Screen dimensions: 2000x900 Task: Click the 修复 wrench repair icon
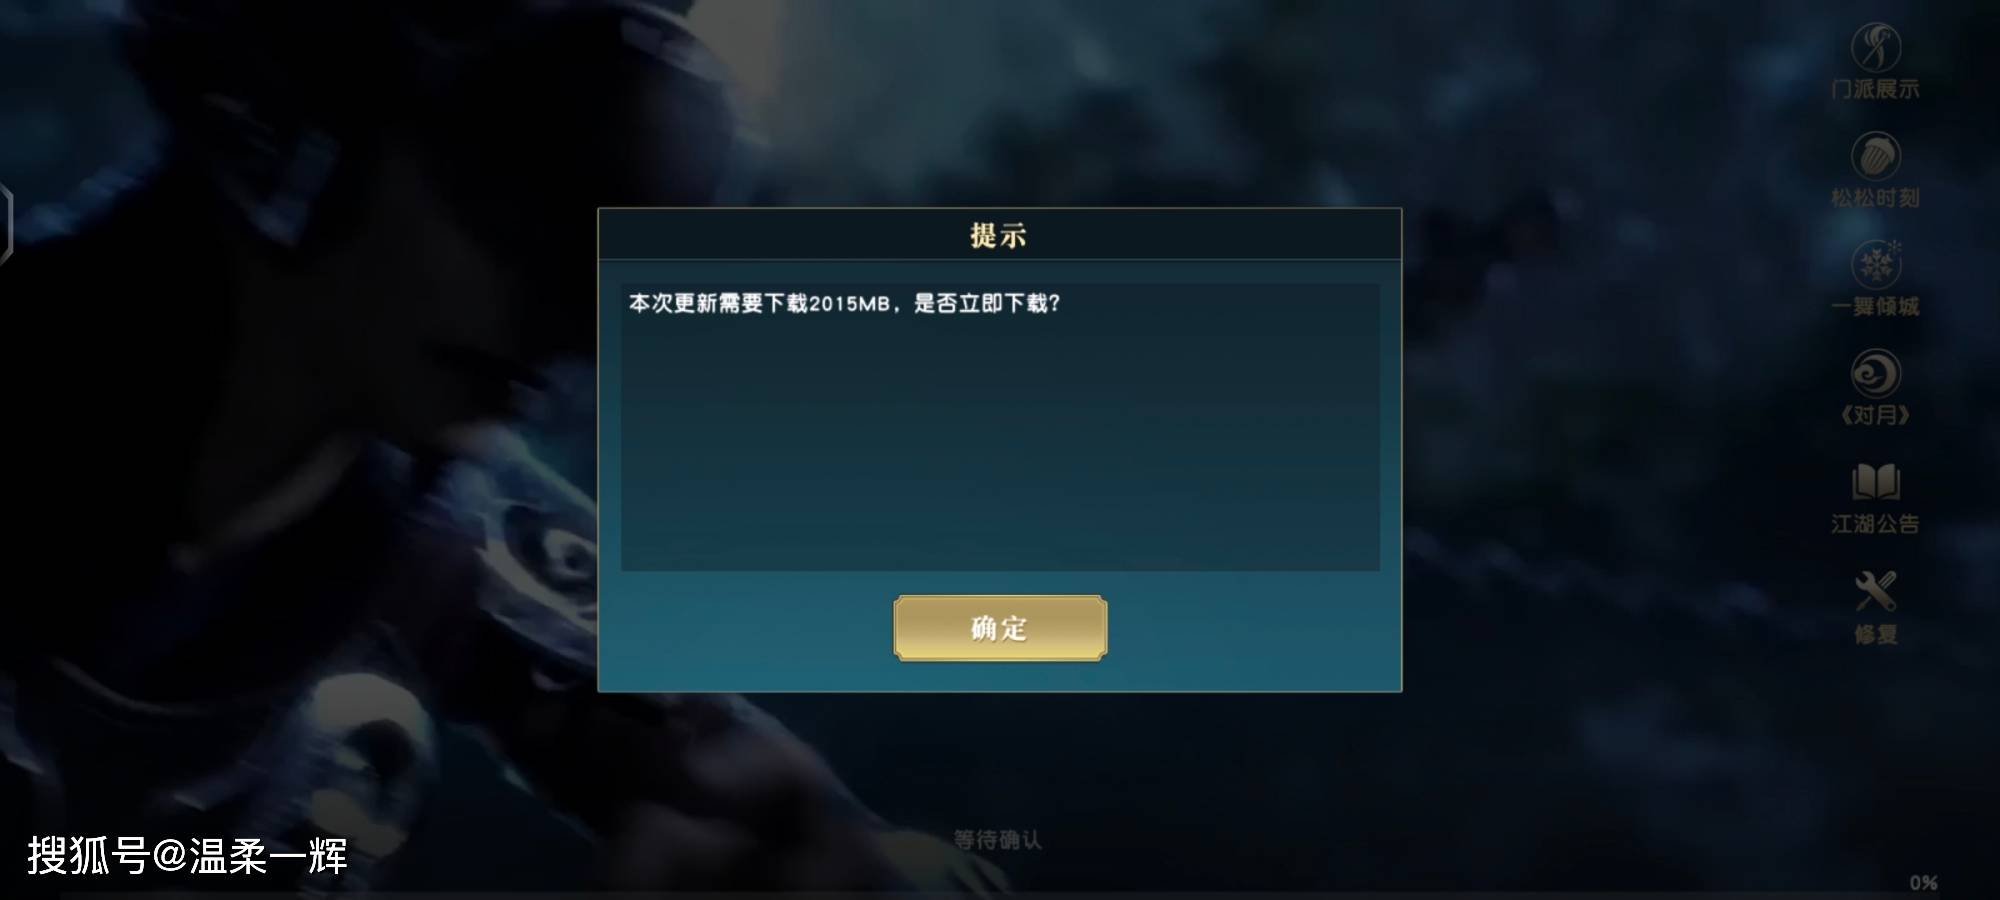click(x=1875, y=591)
